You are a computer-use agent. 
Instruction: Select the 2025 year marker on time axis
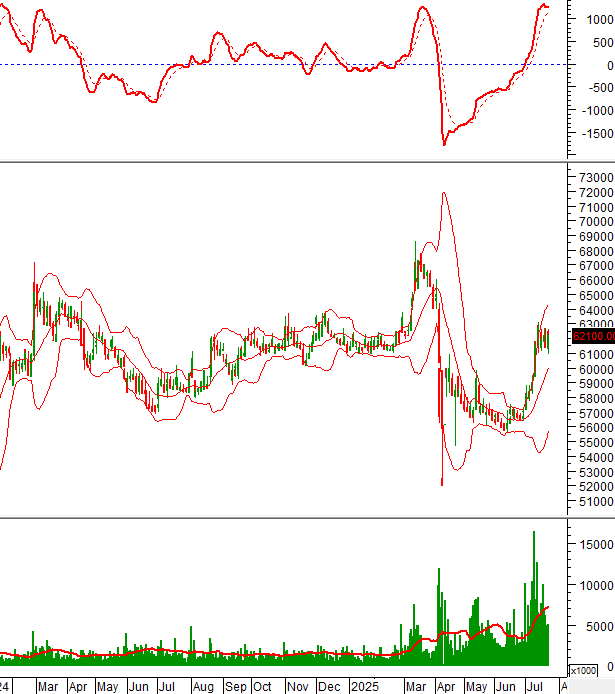pyautogui.click(x=365, y=687)
